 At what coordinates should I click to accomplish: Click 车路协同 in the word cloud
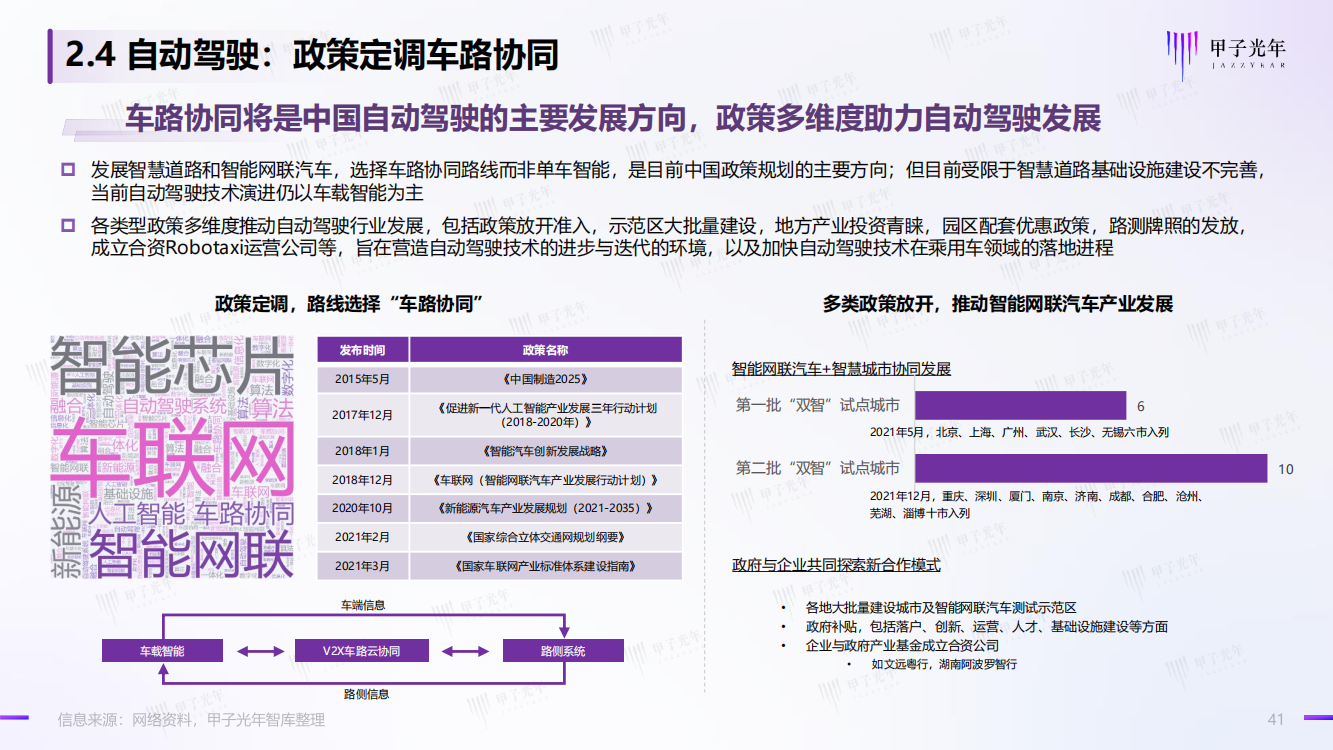pyautogui.click(x=244, y=515)
